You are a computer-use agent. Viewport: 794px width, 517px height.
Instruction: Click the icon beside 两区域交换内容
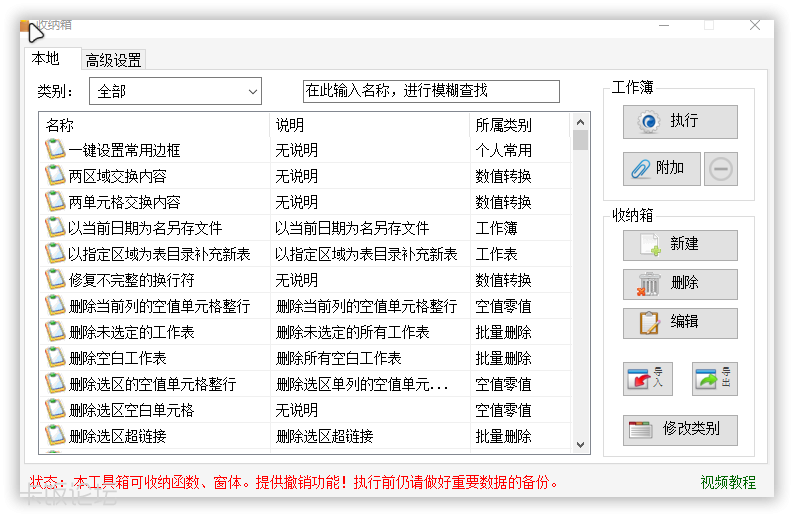tap(54, 176)
